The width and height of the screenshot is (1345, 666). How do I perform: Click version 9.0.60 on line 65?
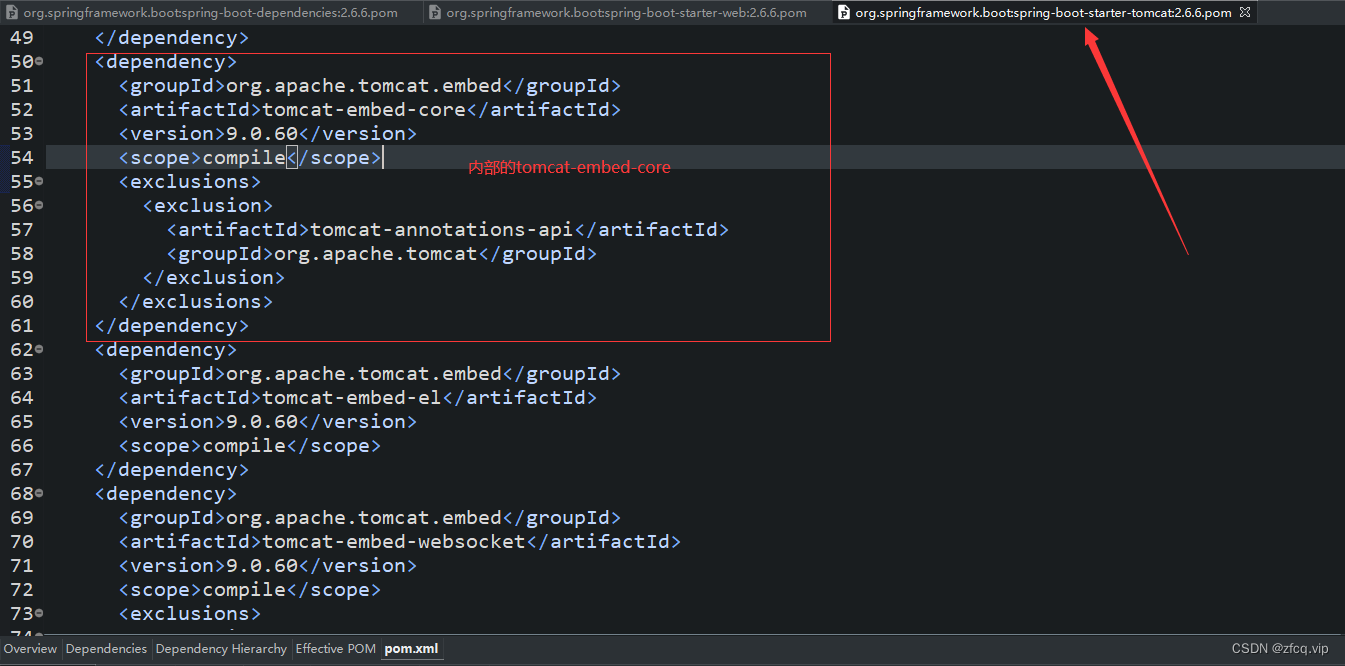pos(262,421)
